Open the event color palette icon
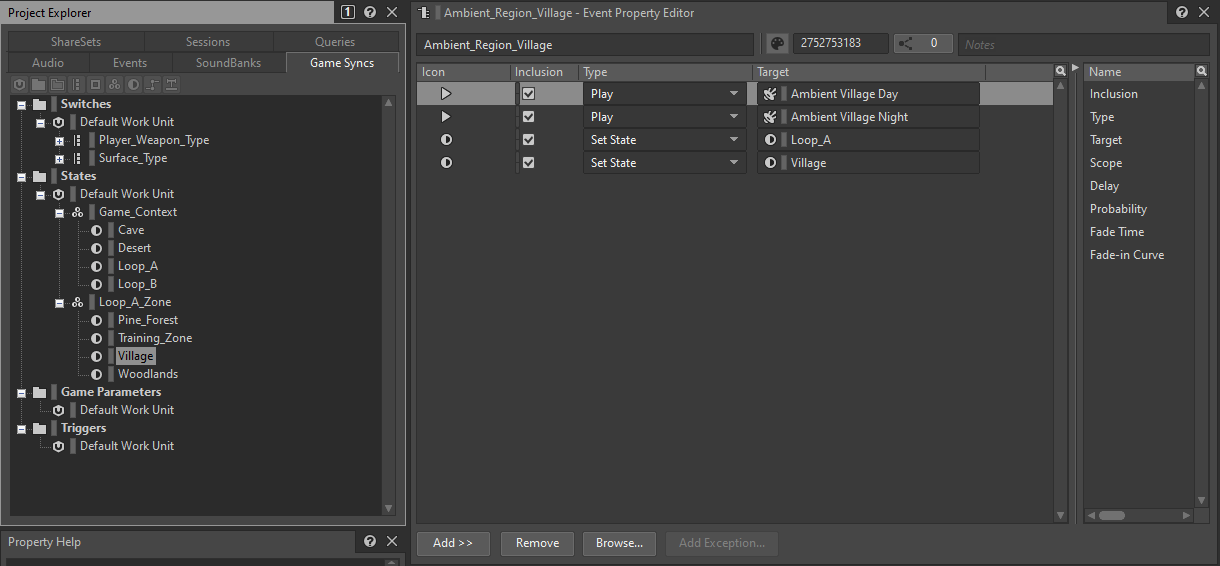This screenshot has height=566, width=1220. tap(777, 44)
